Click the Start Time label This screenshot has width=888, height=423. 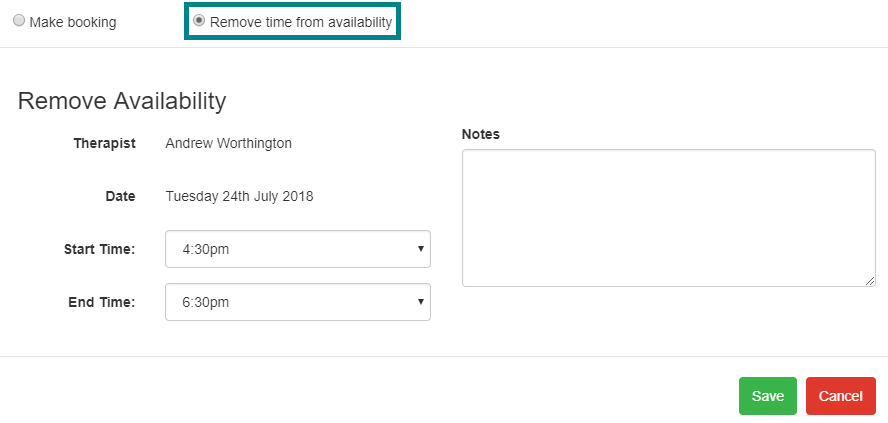tap(100, 249)
